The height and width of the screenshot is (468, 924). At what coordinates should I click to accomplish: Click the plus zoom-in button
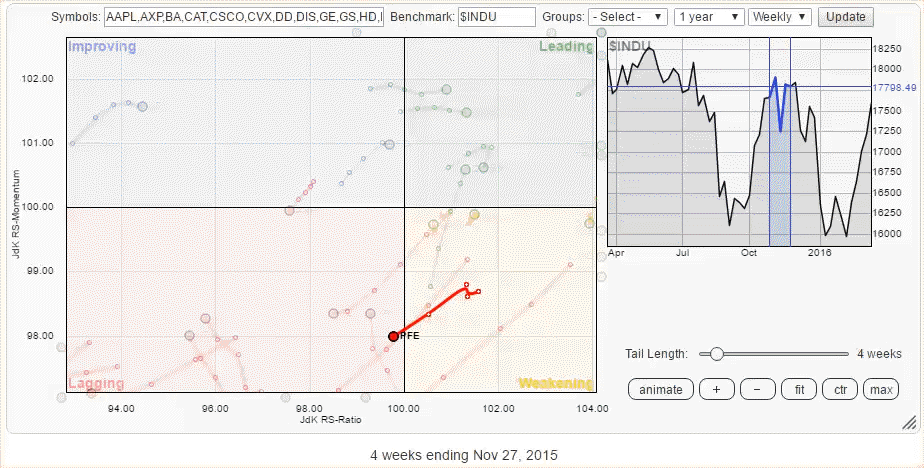click(x=716, y=389)
